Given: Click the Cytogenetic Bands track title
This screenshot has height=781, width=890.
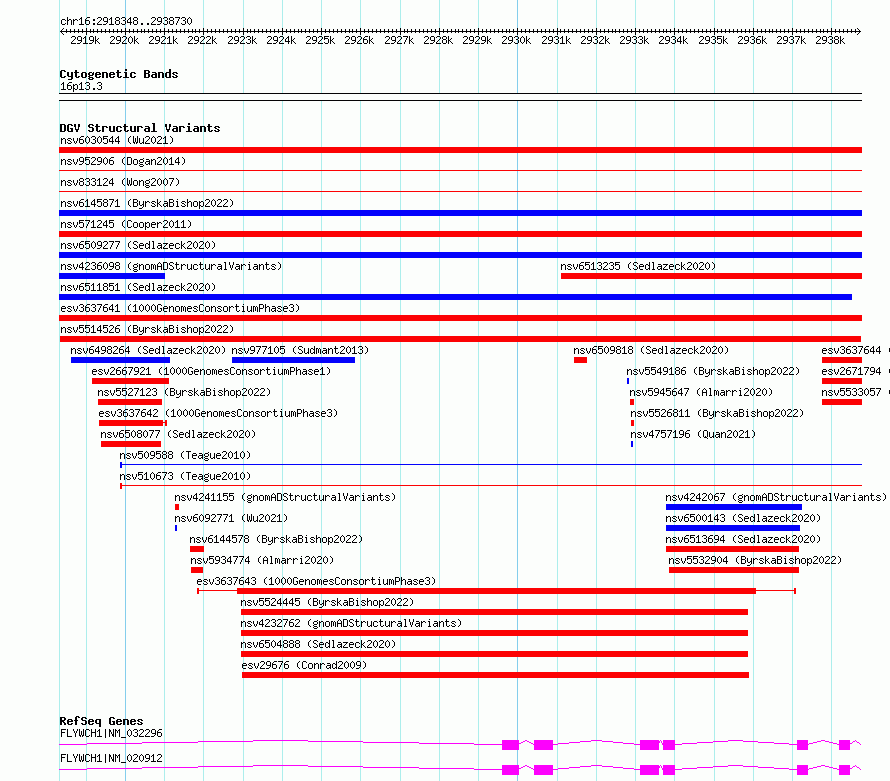Looking at the screenshot, I should pos(119,74).
